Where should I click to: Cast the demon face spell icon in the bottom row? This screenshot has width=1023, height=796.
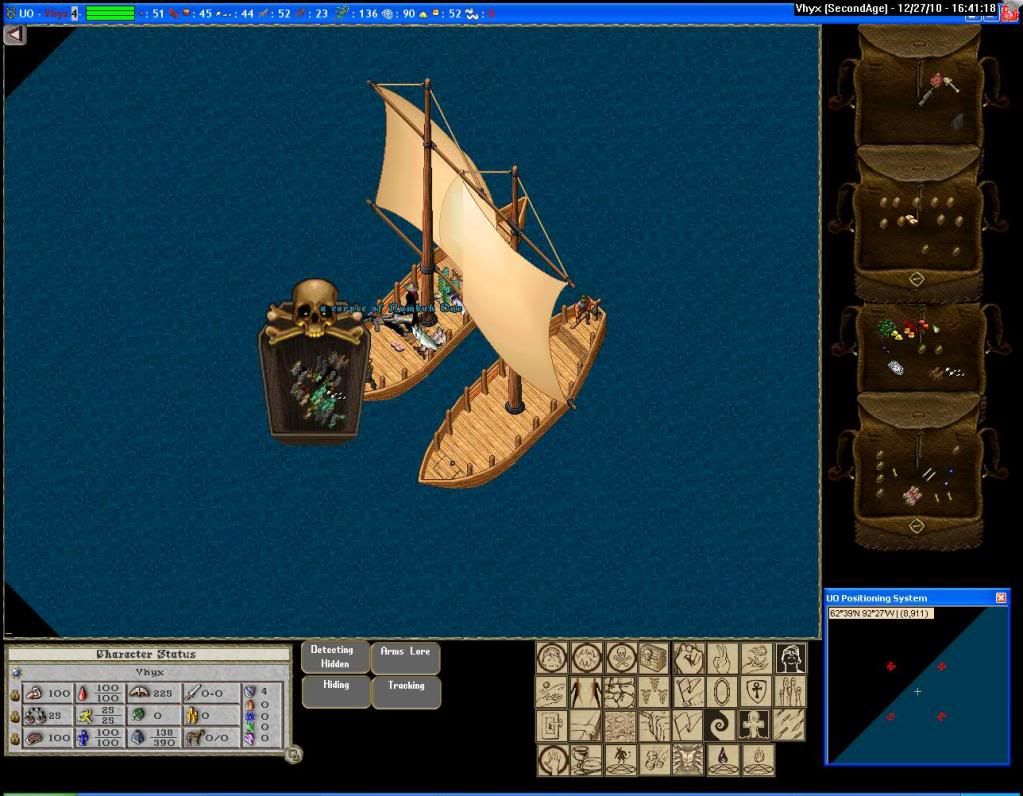688,760
